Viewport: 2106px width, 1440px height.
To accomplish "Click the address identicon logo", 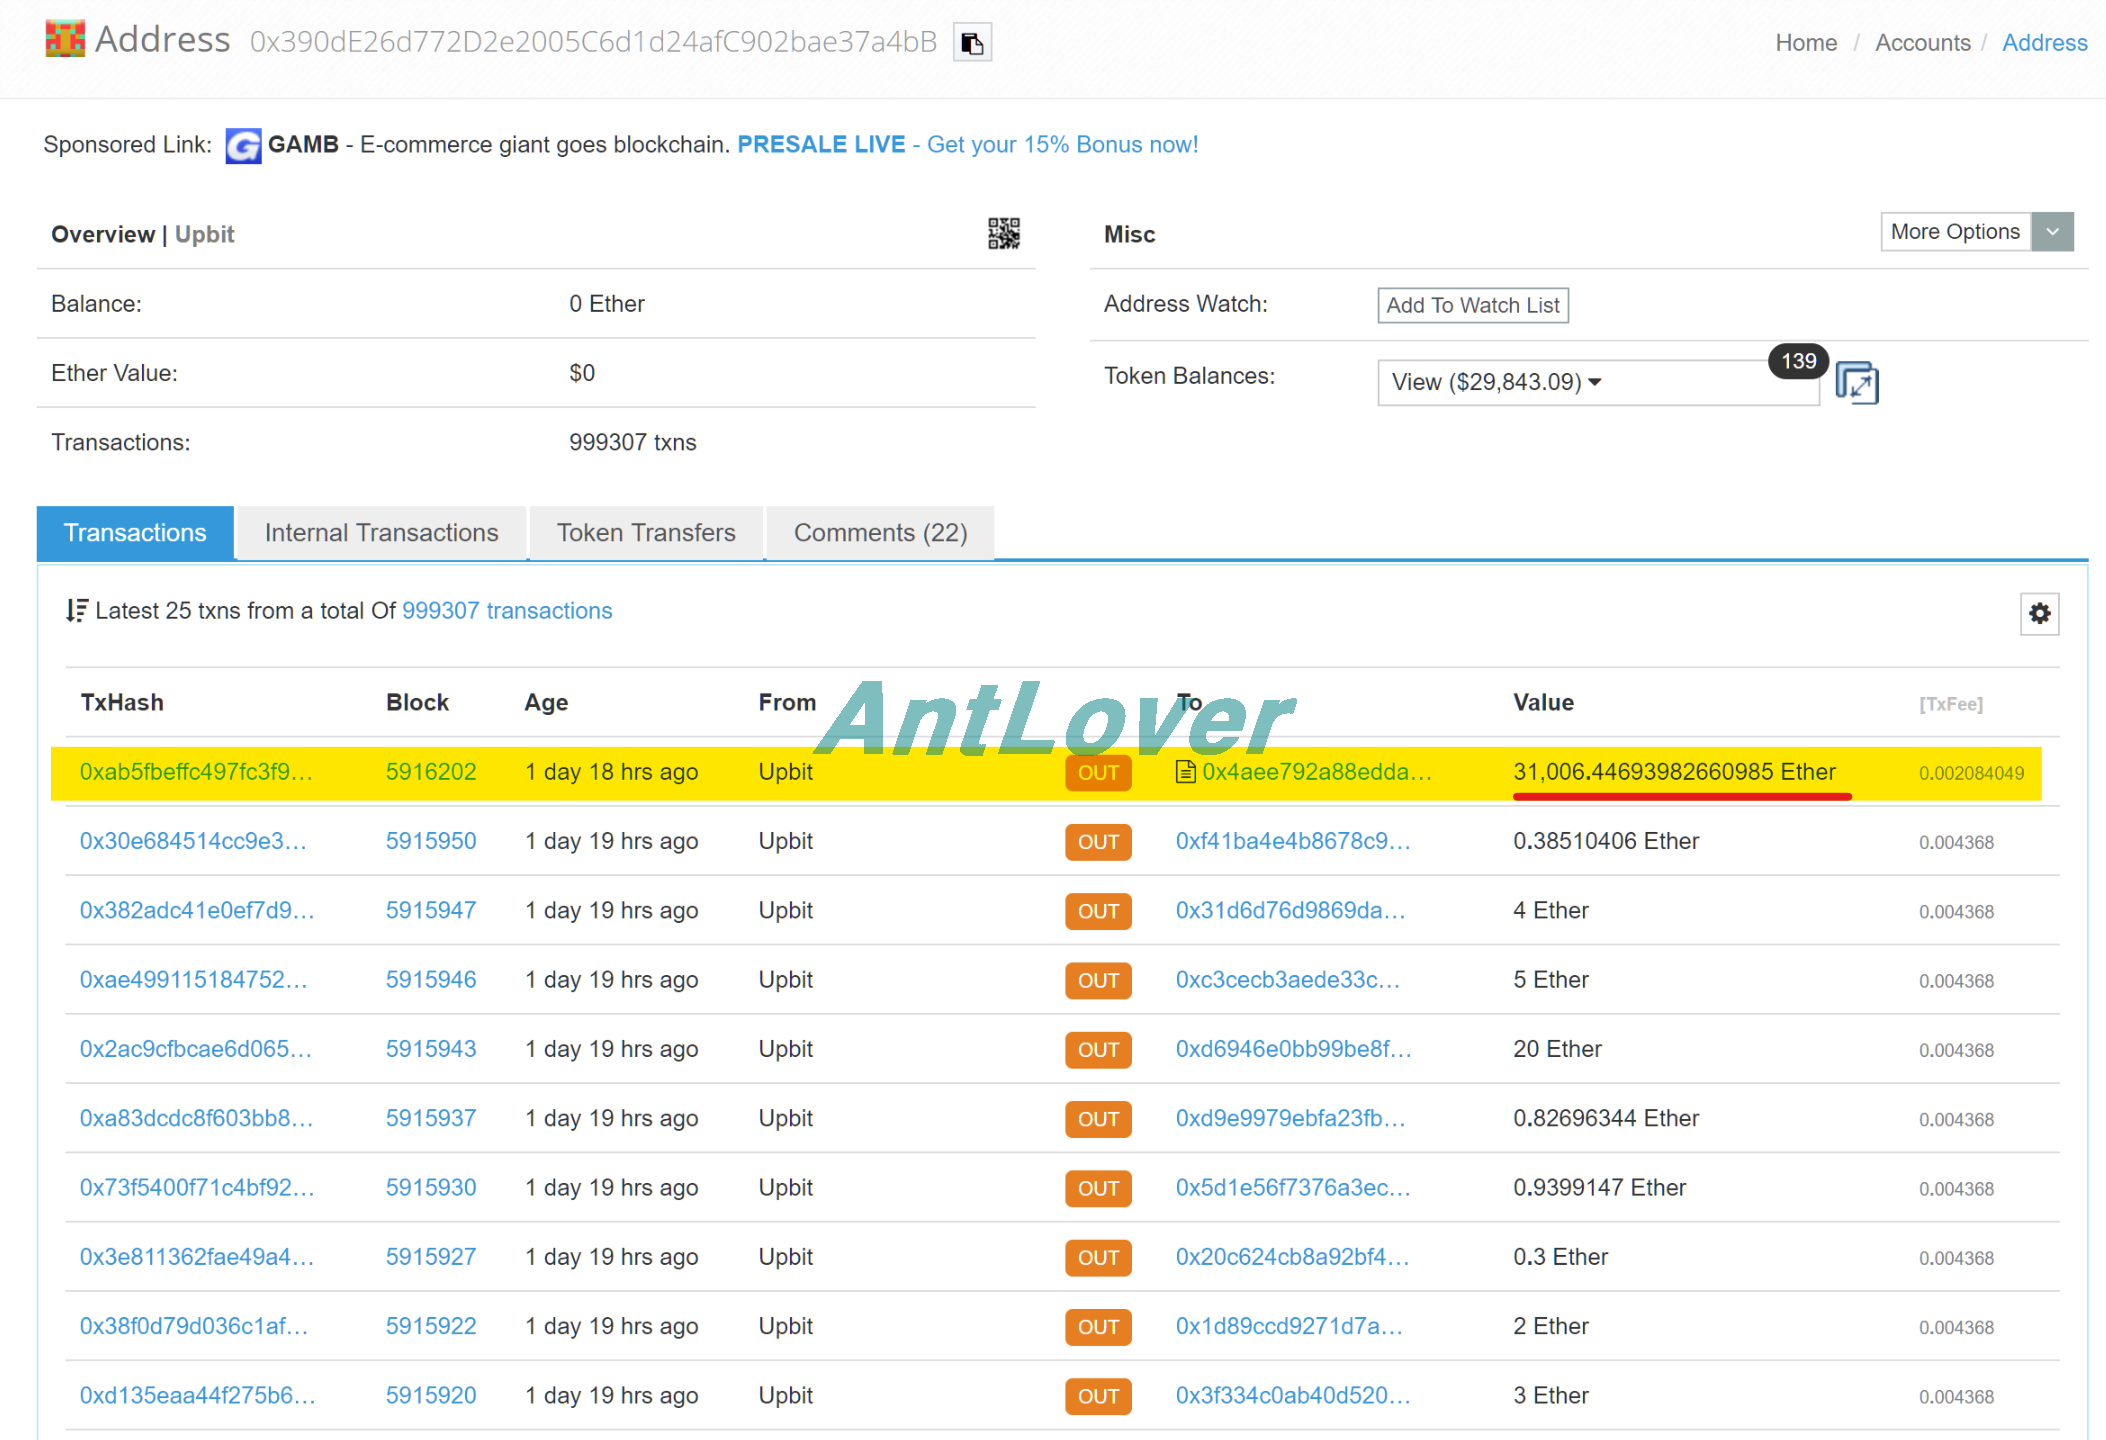I will (65, 40).
